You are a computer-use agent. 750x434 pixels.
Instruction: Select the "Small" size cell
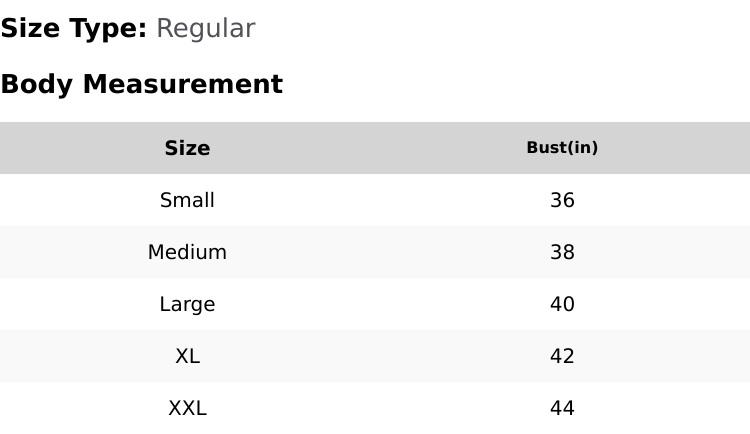click(x=187, y=200)
